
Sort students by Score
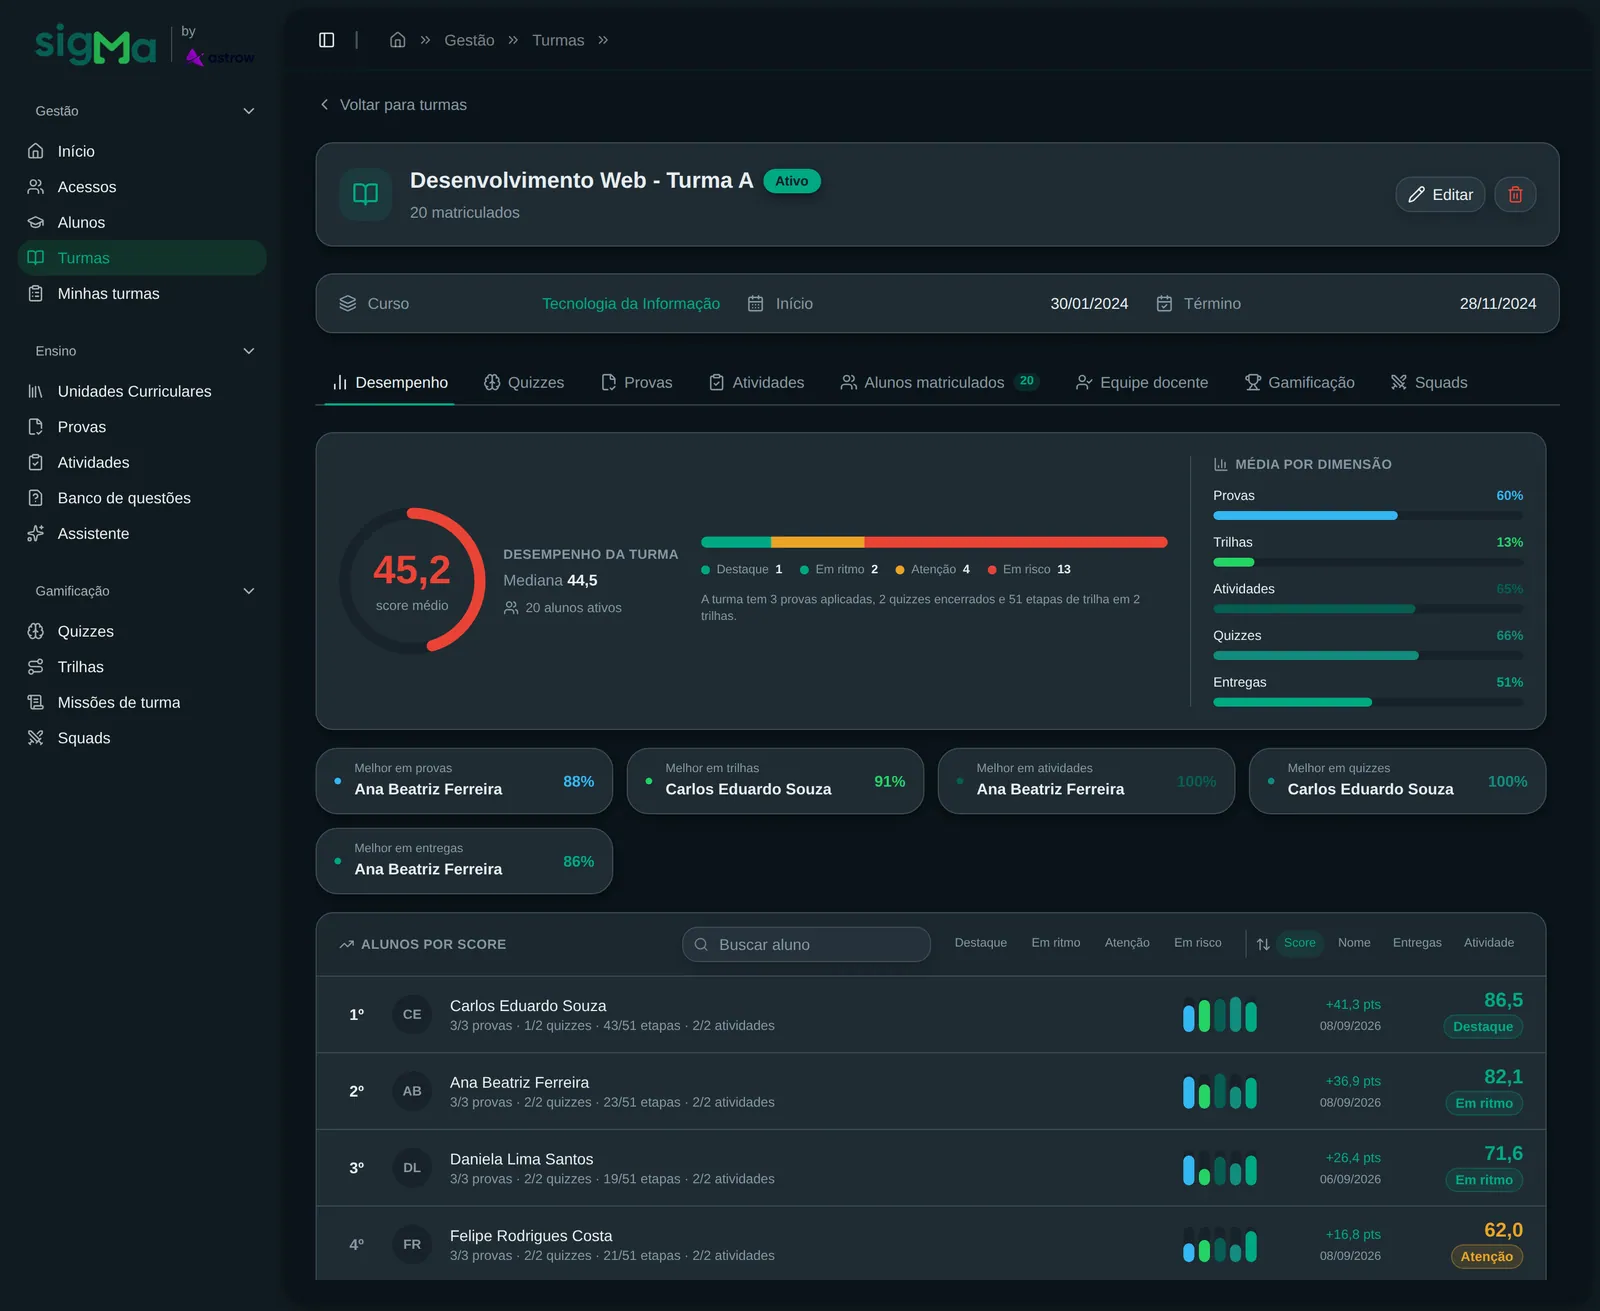[x=1299, y=943]
